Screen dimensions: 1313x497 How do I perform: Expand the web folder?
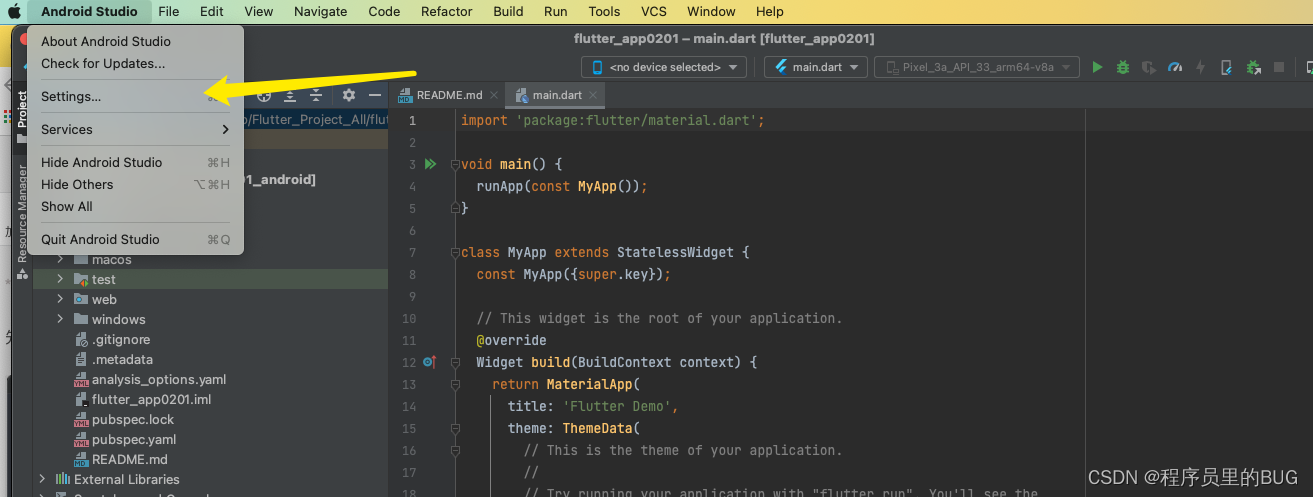tap(60, 299)
